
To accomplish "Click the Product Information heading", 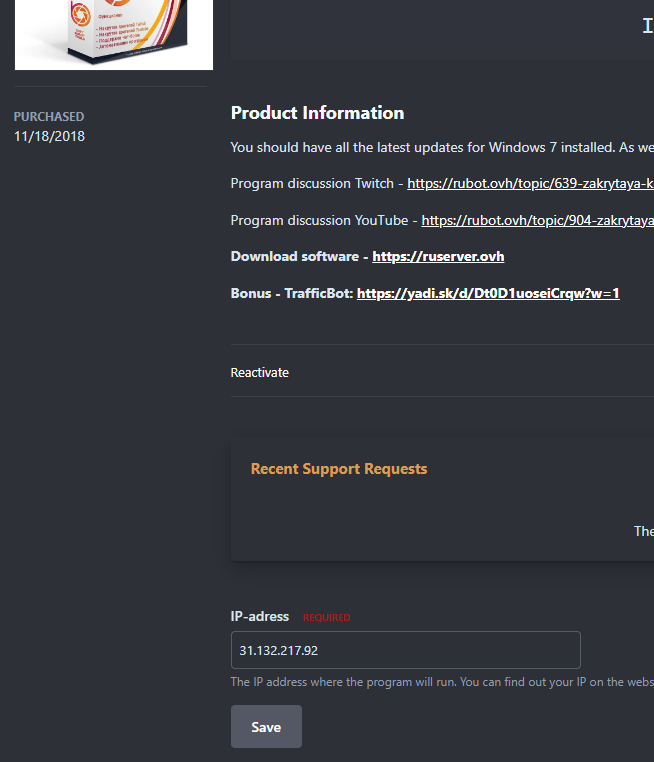I will click(x=317, y=113).
